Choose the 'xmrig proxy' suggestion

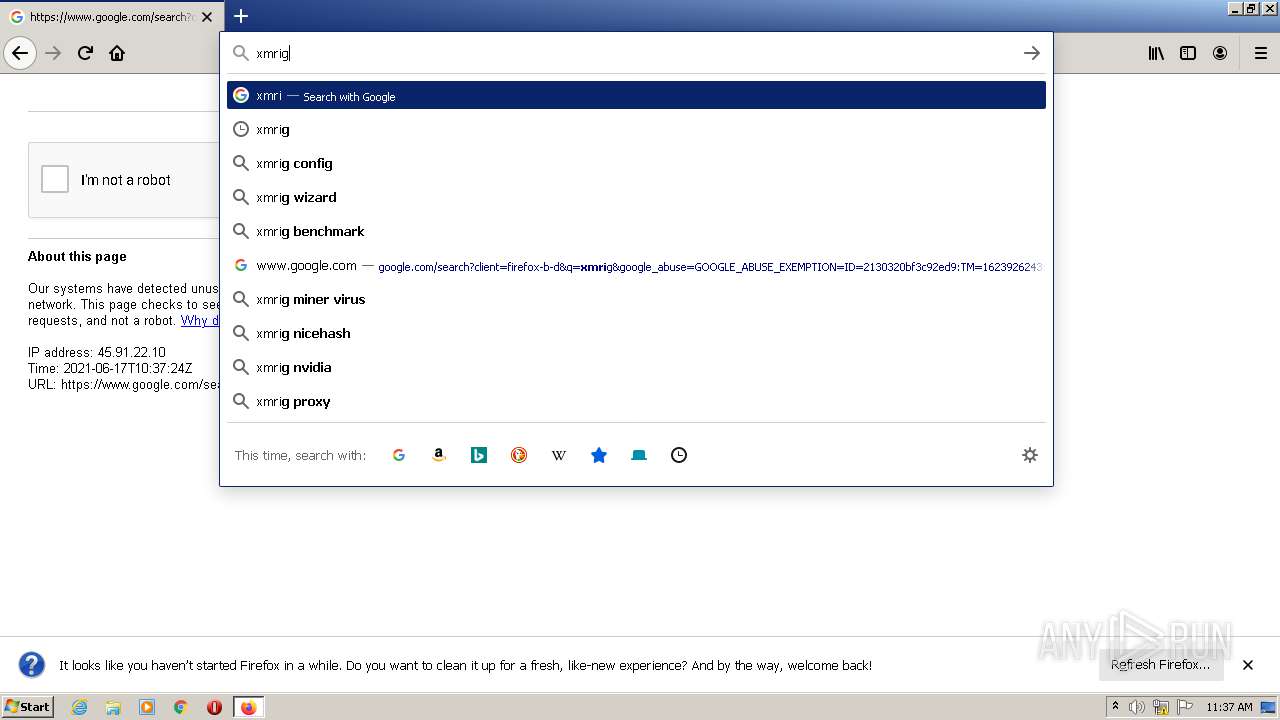tap(636, 401)
